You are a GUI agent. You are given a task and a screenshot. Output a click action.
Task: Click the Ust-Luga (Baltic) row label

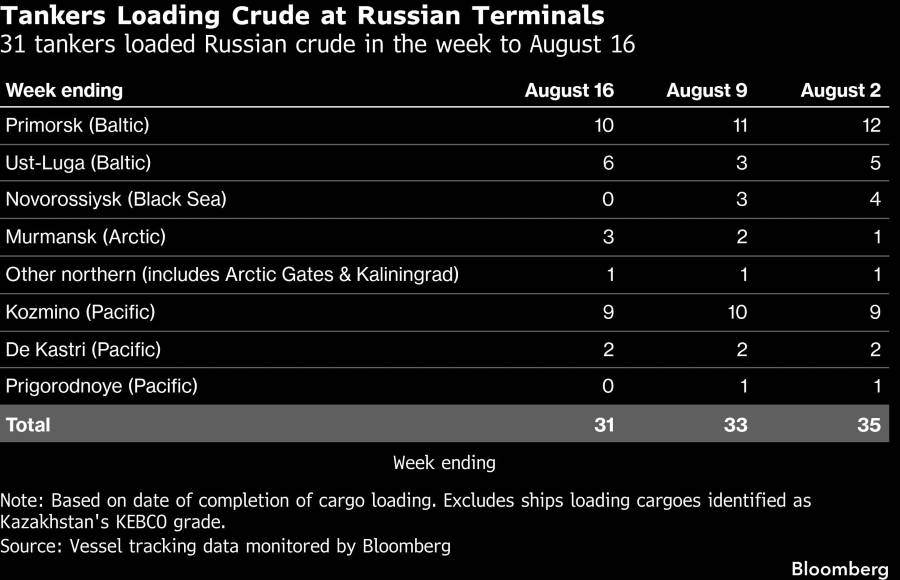coord(78,163)
